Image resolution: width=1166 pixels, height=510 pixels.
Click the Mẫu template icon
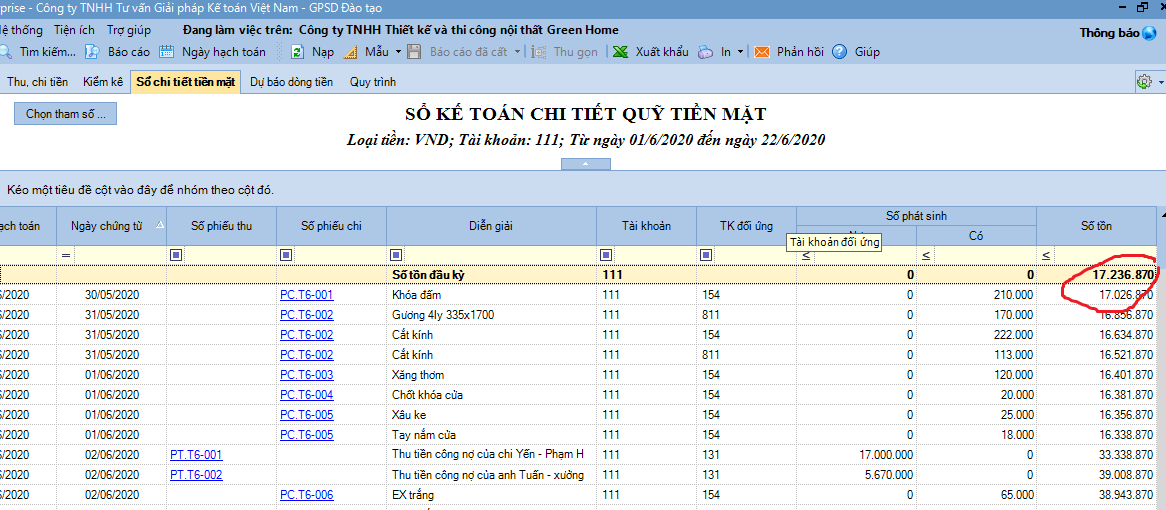(x=350, y=51)
